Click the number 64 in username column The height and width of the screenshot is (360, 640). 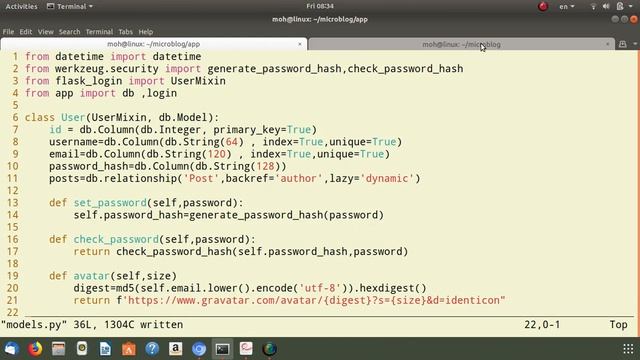[x=231, y=142]
